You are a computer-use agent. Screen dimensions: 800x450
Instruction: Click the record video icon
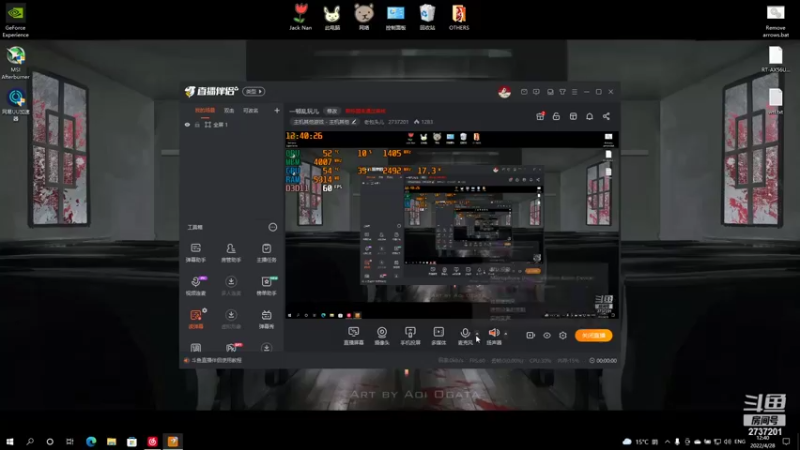click(x=531, y=335)
